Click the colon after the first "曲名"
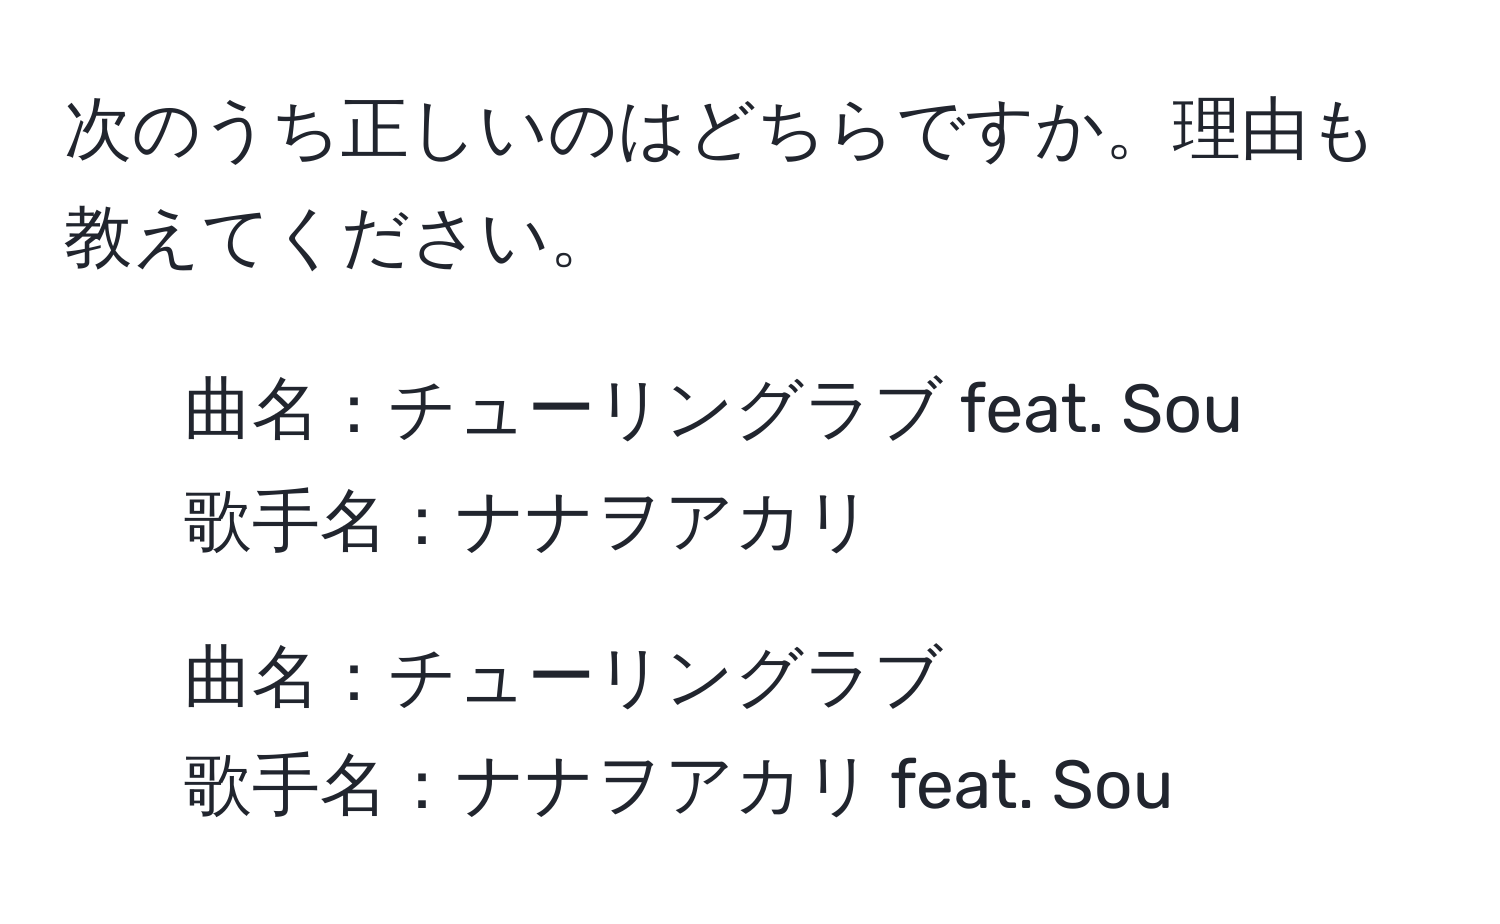 pyautogui.click(x=350, y=412)
